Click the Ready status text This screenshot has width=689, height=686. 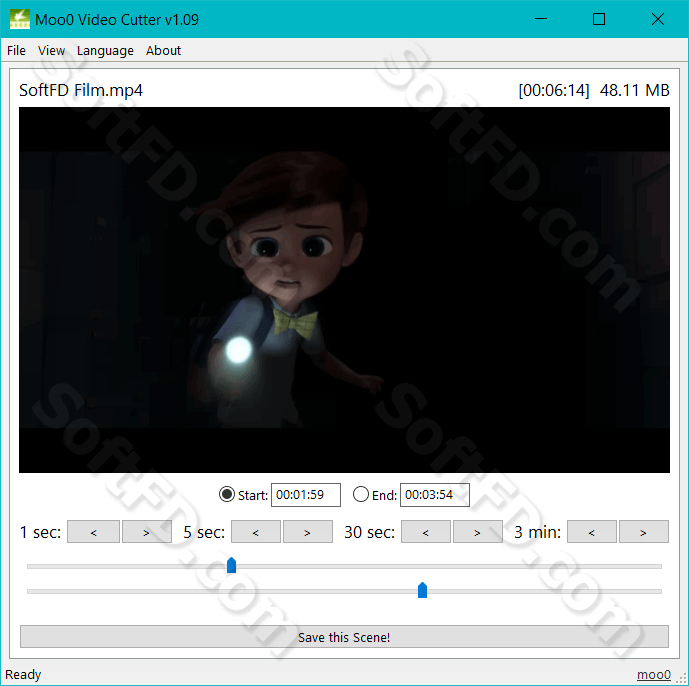point(23,675)
